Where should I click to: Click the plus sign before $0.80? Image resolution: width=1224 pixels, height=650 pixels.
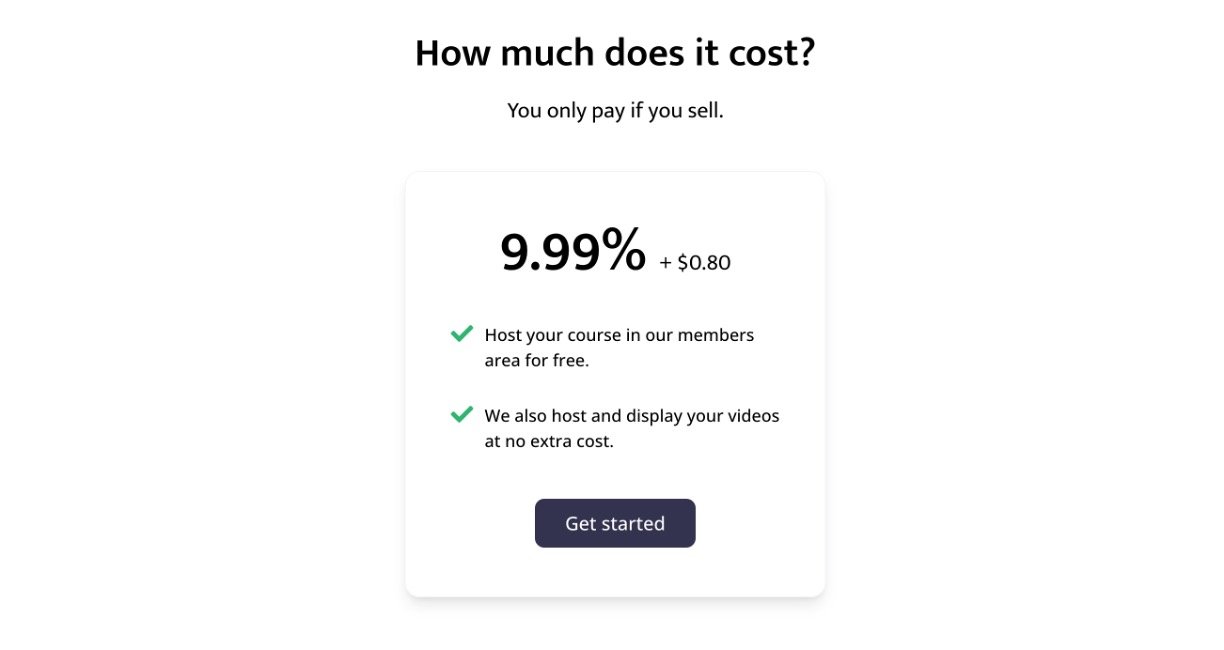pyautogui.click(x=666, y=263)
